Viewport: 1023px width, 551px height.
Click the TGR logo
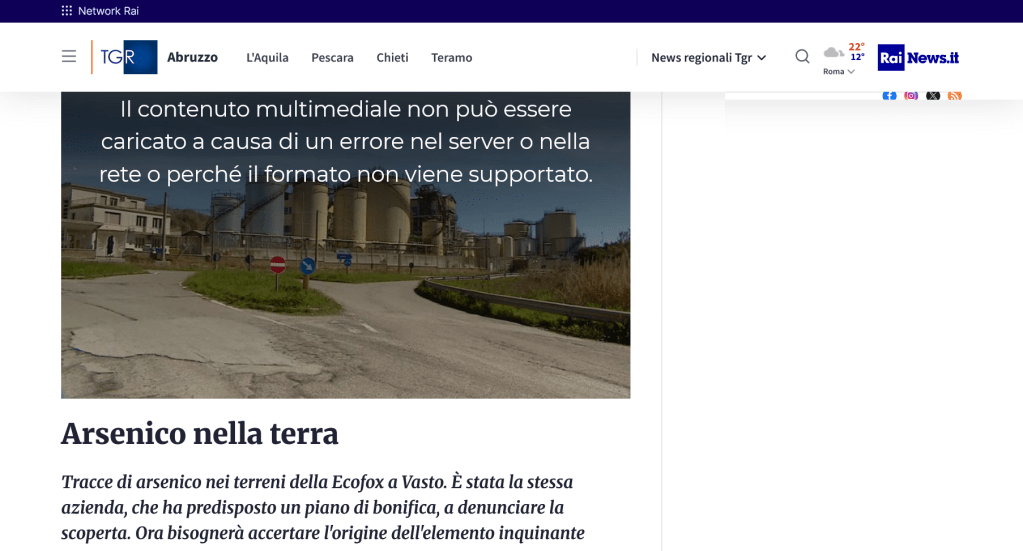[125, 57]
